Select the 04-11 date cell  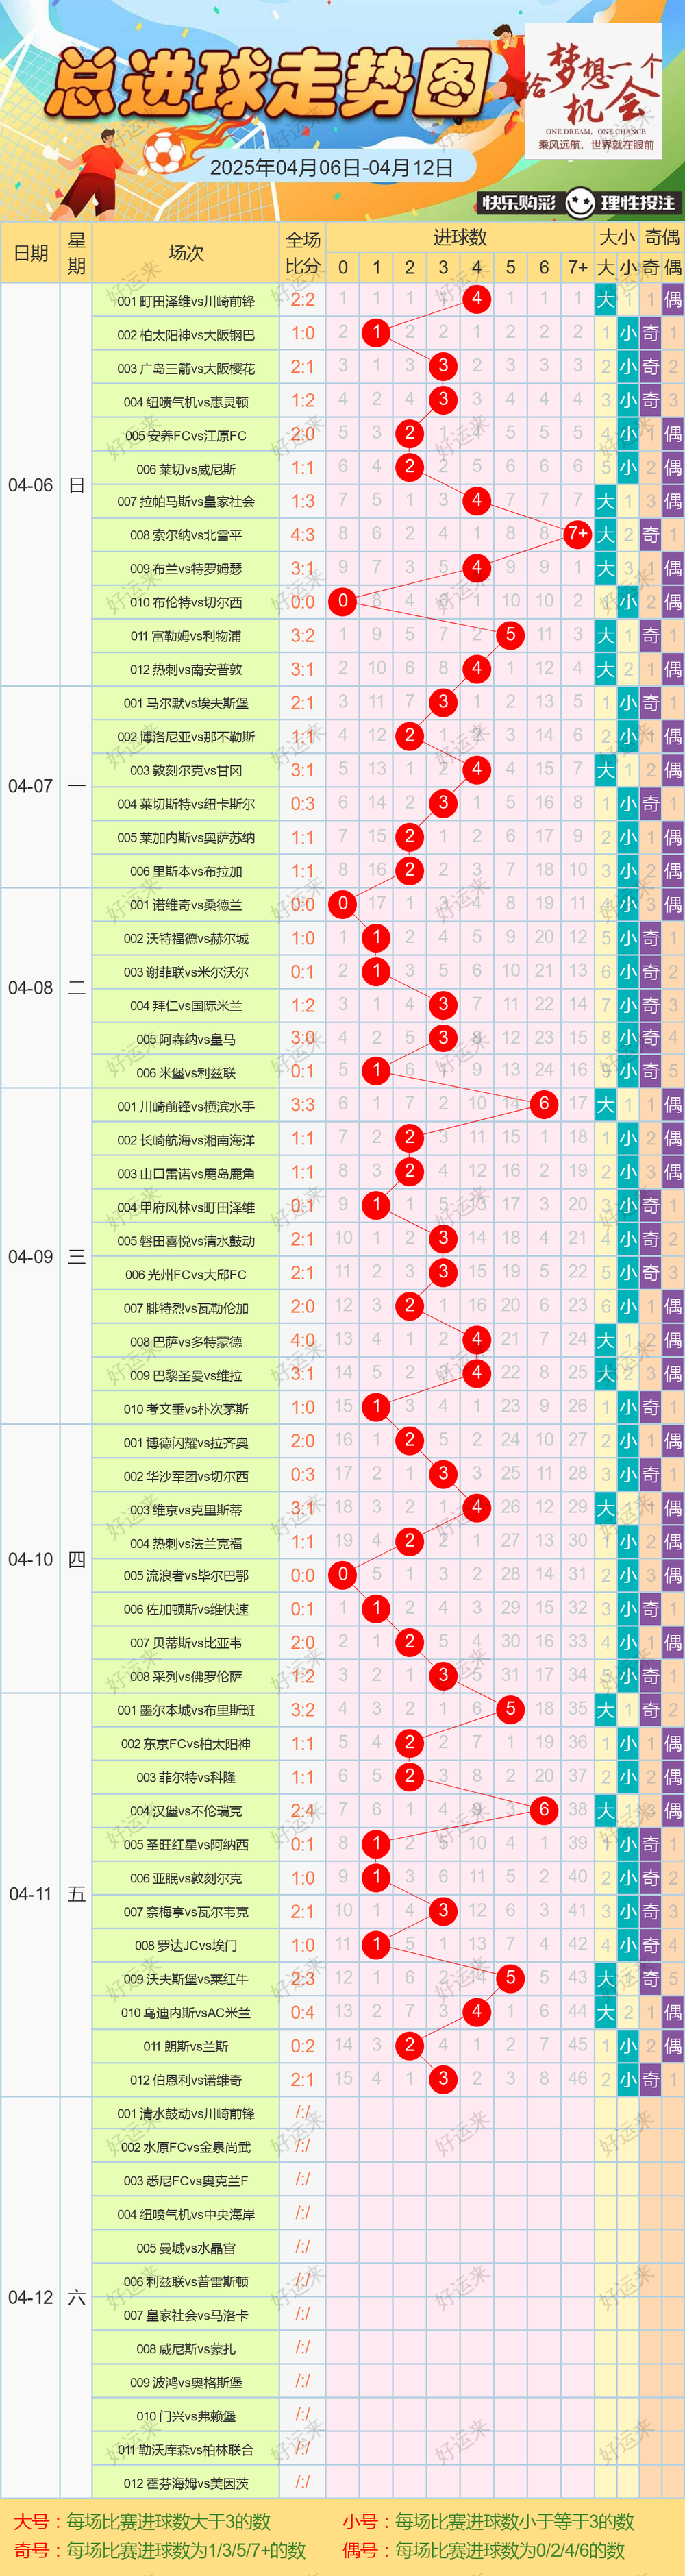pyautogui.click(x=31, y=1894)
